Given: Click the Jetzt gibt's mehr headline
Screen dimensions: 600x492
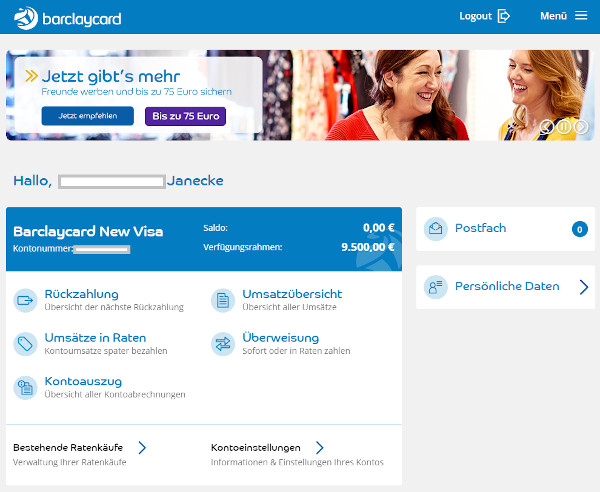Looking at the screenshot, I should (x=111, y=76).
